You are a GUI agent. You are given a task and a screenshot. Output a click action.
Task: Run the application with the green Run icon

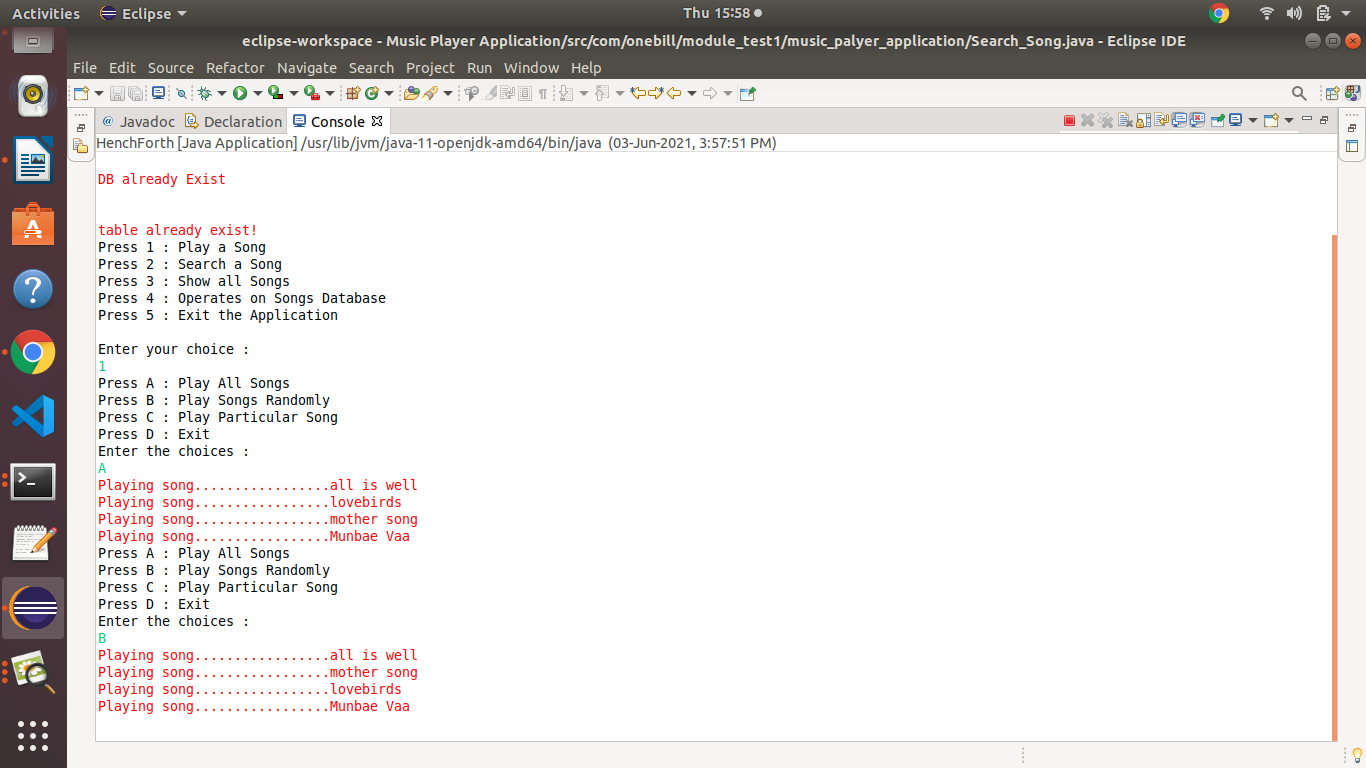(239, 92)
